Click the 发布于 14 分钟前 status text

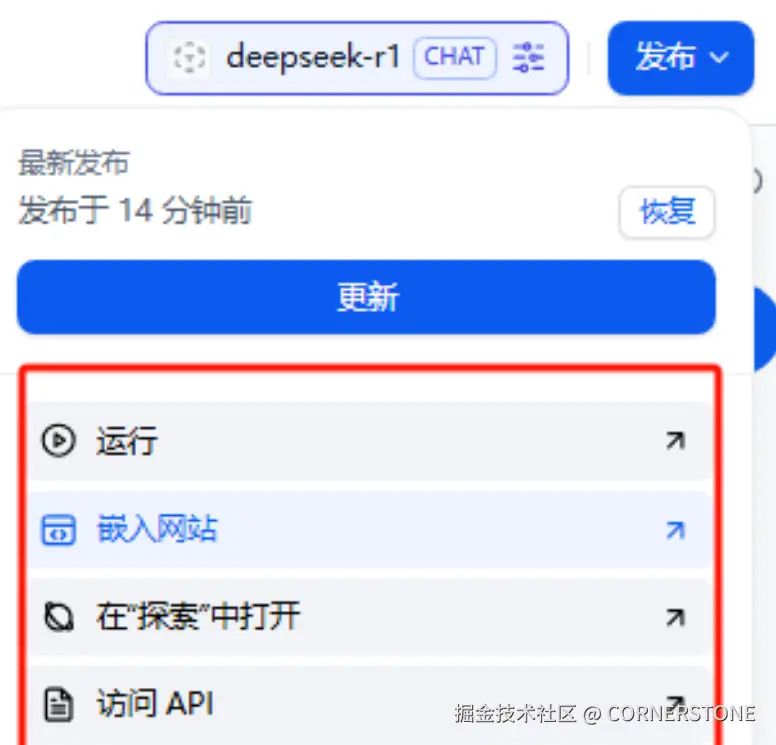[135, 210]
